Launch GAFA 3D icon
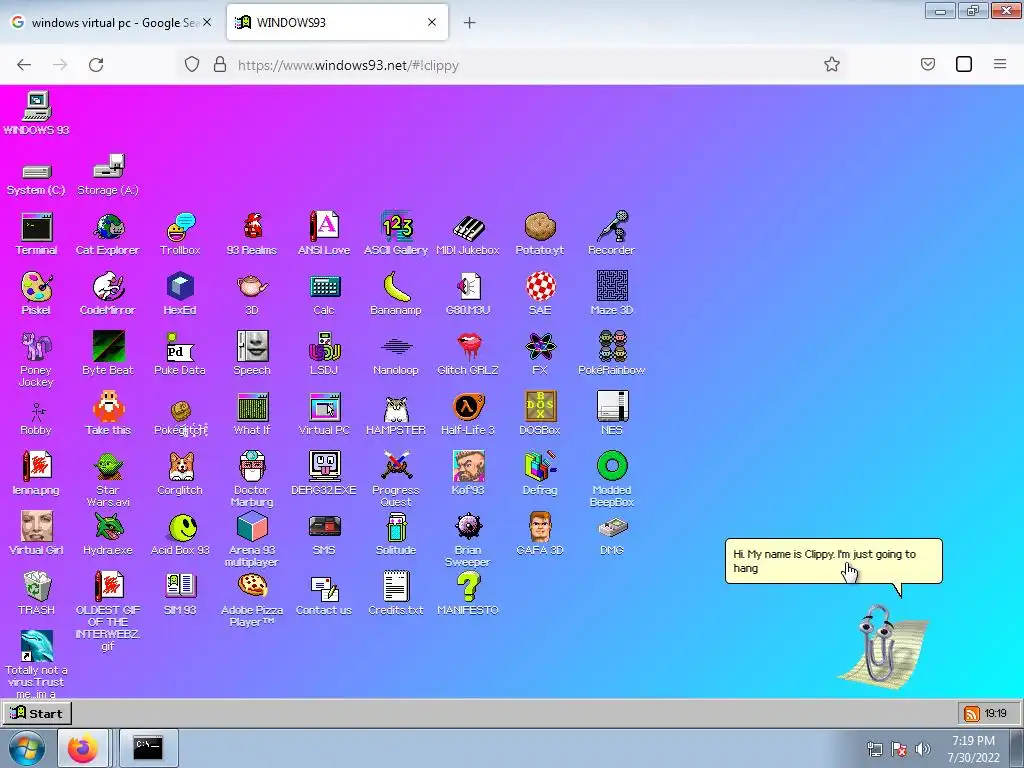The image size is (1024, 768). tap(539, 527)
